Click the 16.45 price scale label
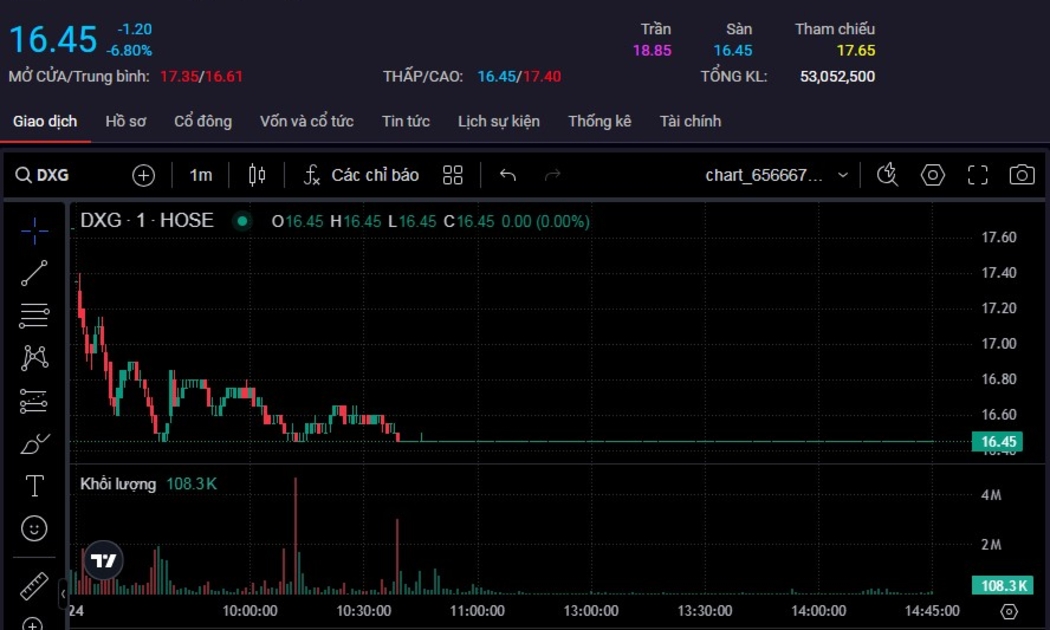The height and width of the screenshot is (630, 1050). pos(996,442)
